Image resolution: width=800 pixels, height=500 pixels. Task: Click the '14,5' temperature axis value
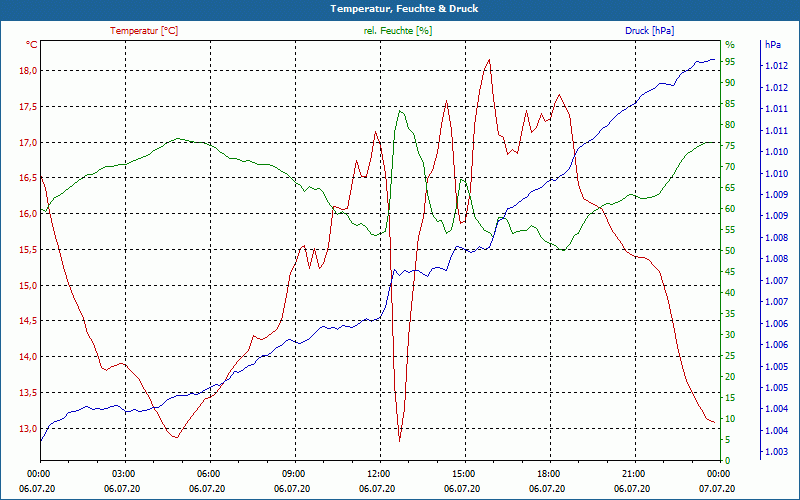pos(29,321)
